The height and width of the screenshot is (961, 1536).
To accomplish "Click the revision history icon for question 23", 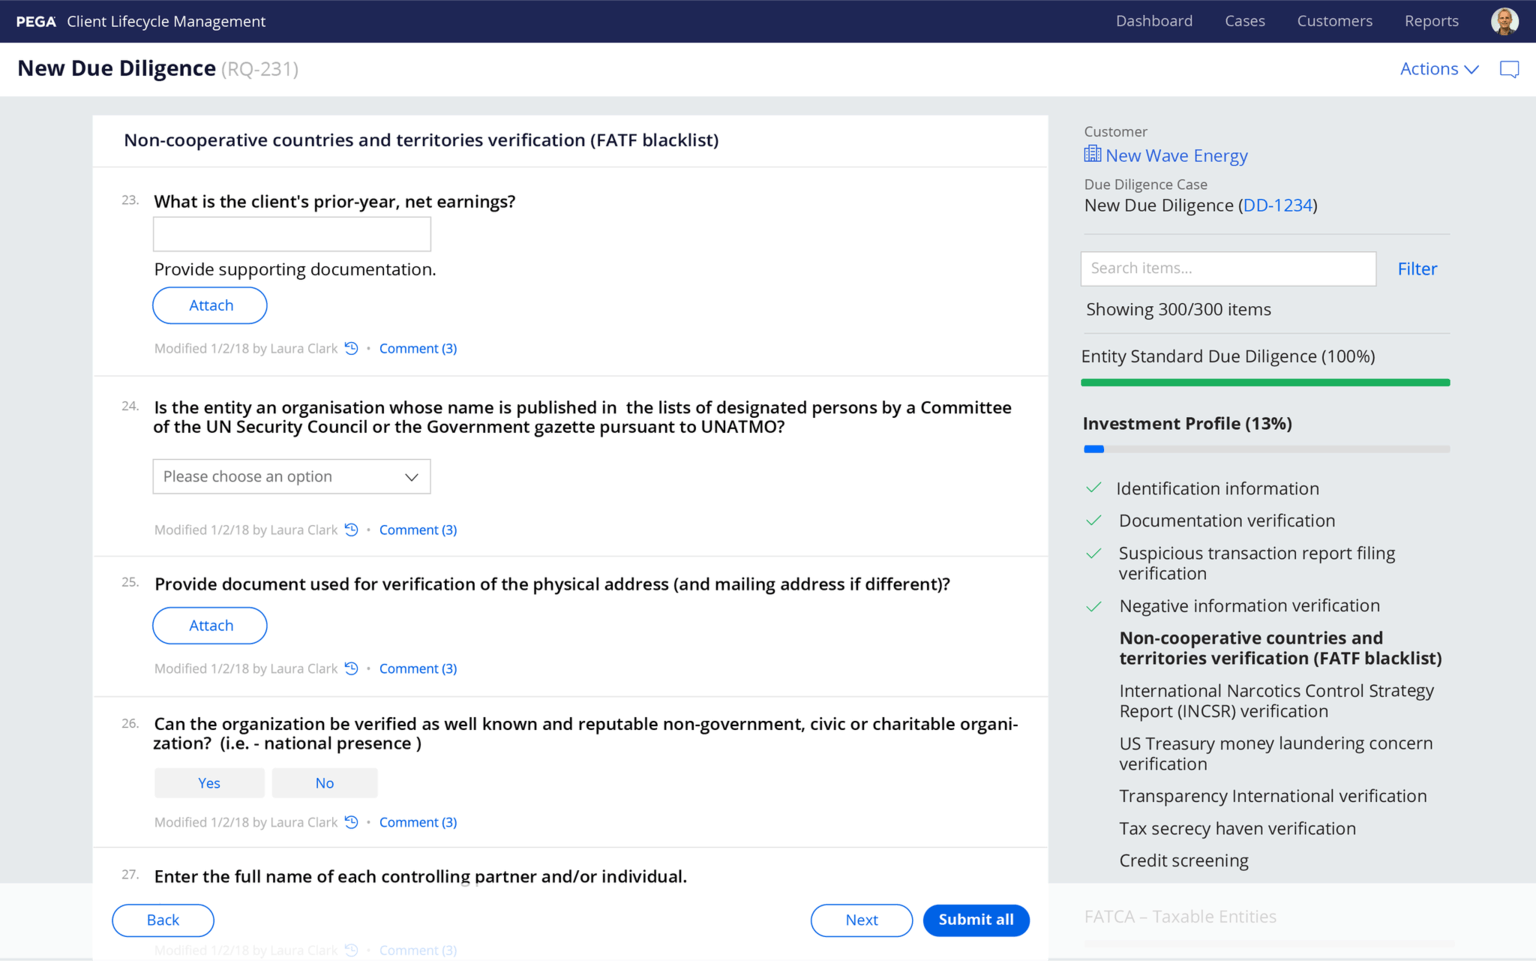I will coord(351,348).
